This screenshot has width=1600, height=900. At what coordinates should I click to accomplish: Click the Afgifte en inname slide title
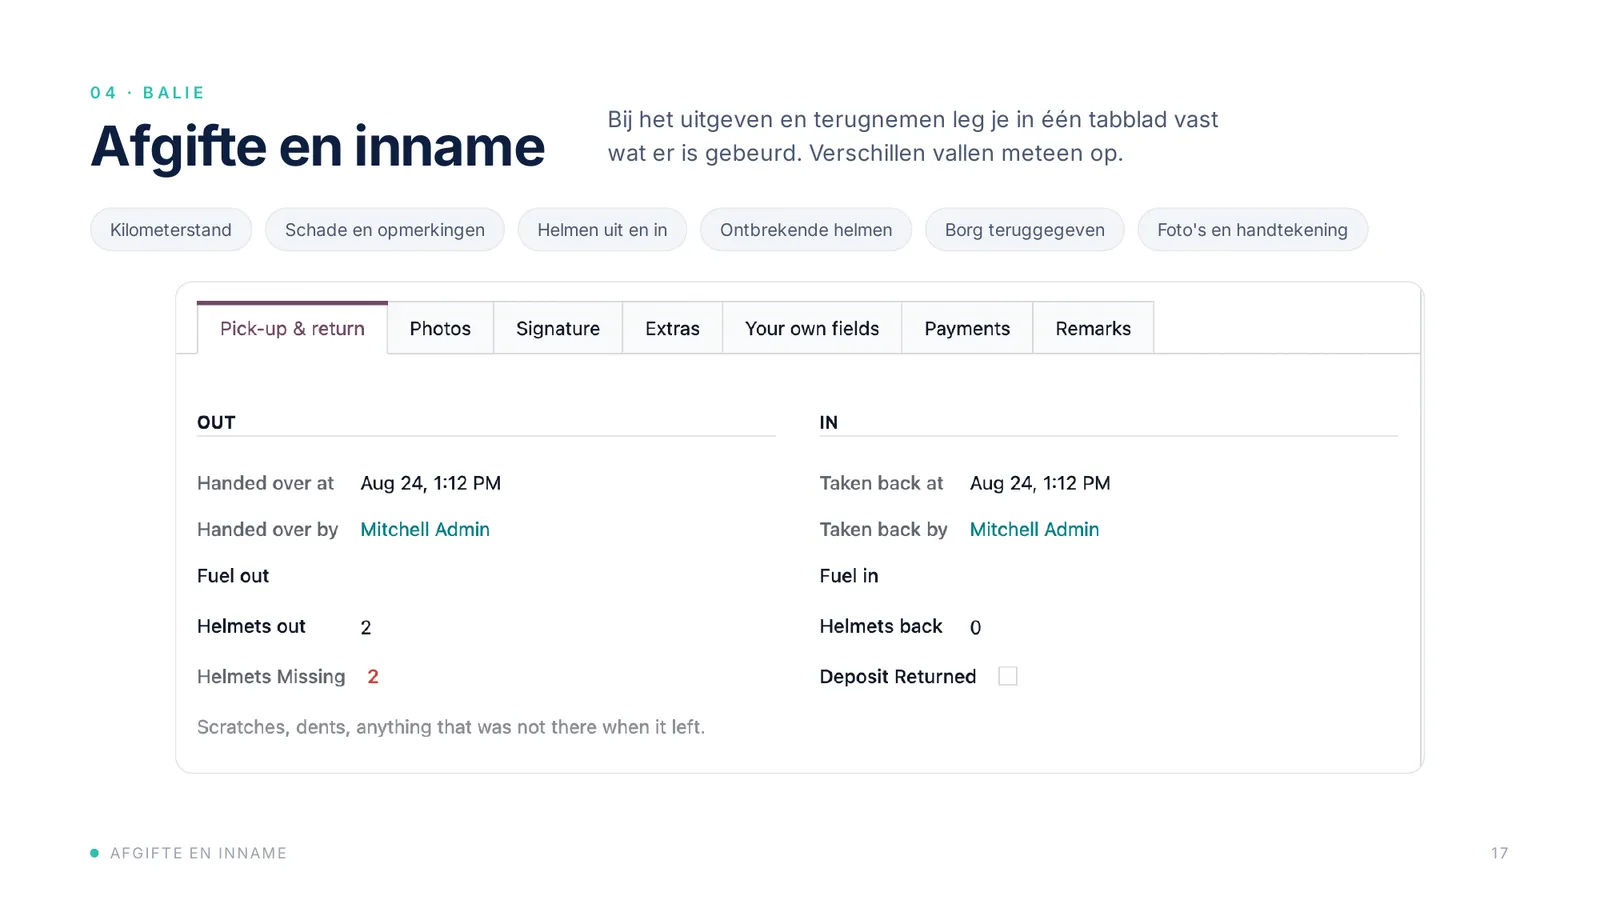tap(318, 147)
